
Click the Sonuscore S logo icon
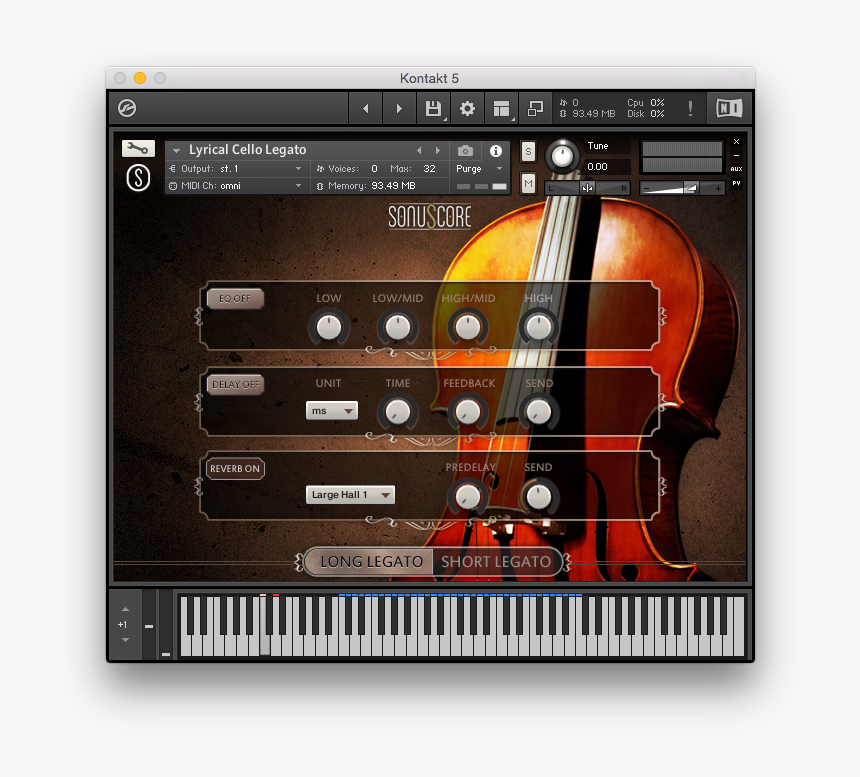click(138, 178)
